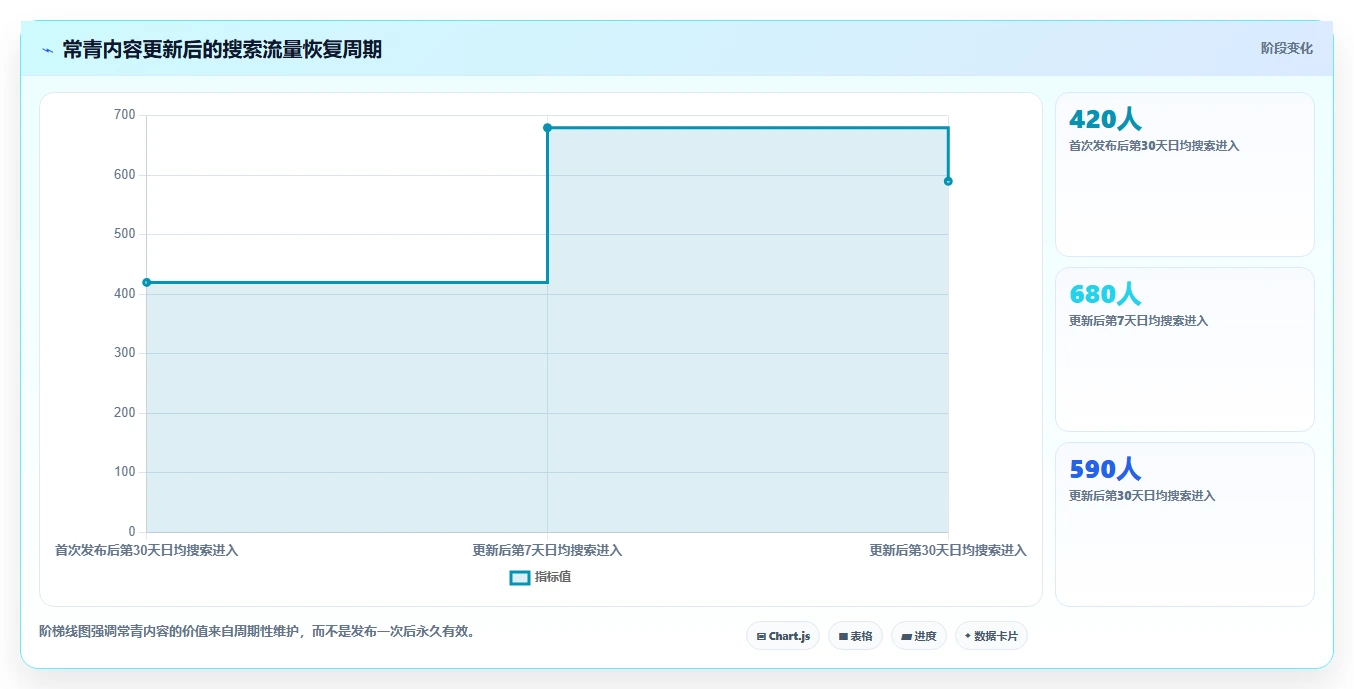Viewport: 1354px width, 689px height.
Task: Toggle the 指标值 legend item
Action: click(540, 577)
